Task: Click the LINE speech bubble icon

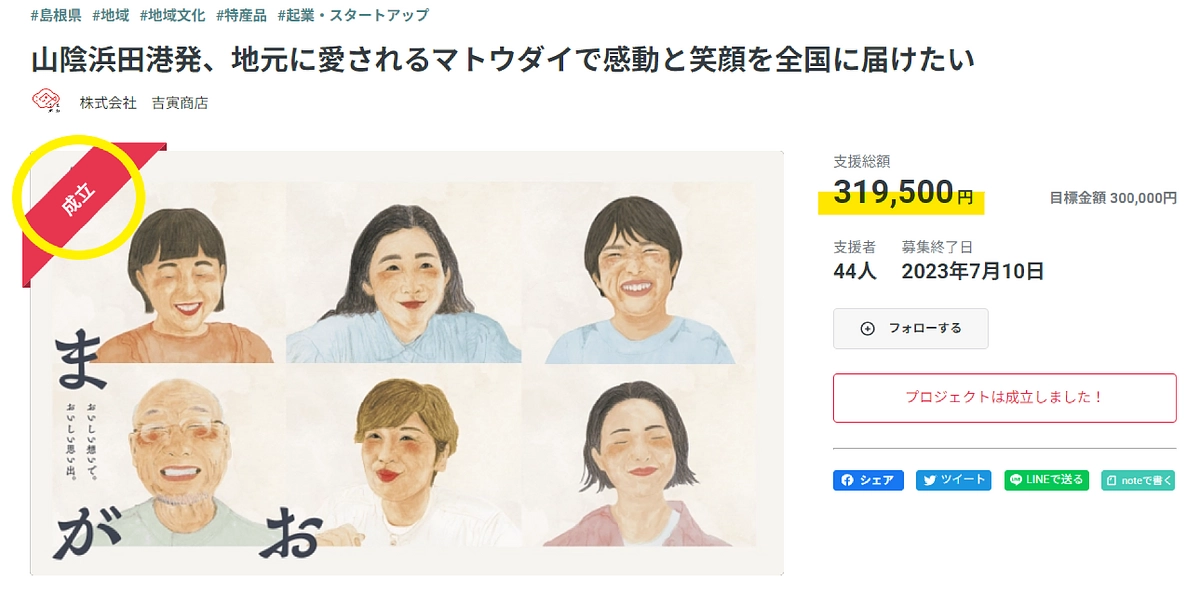Action: point(1014,480)
